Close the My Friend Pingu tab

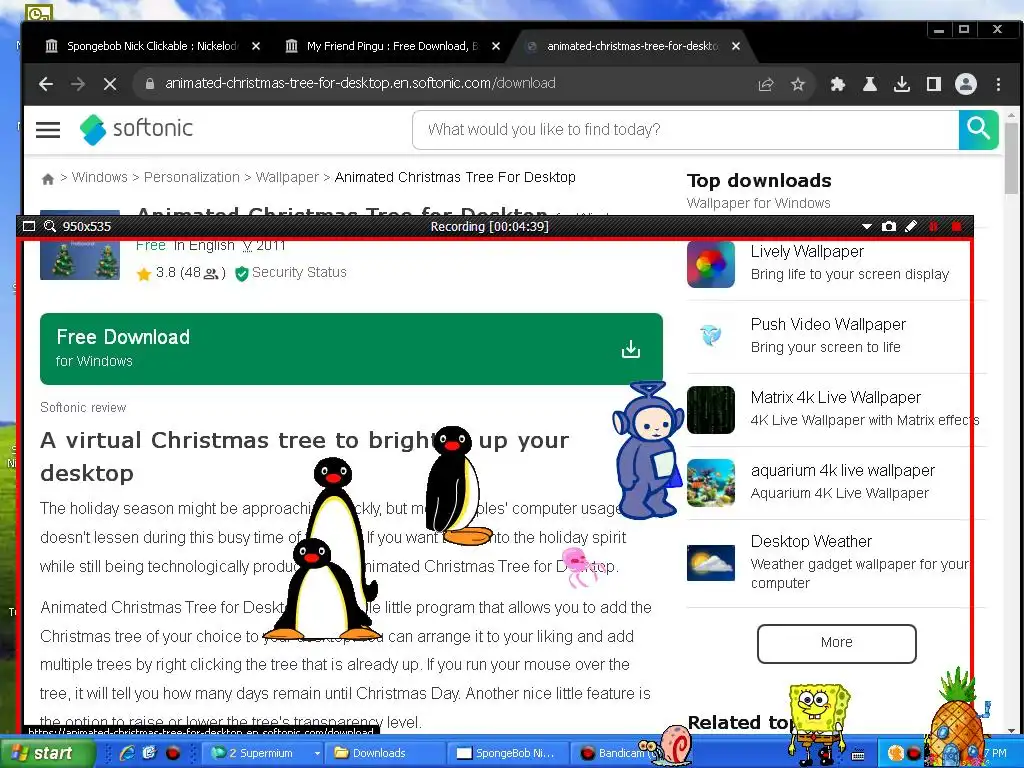pyautogui.click(x=496, y=46)
